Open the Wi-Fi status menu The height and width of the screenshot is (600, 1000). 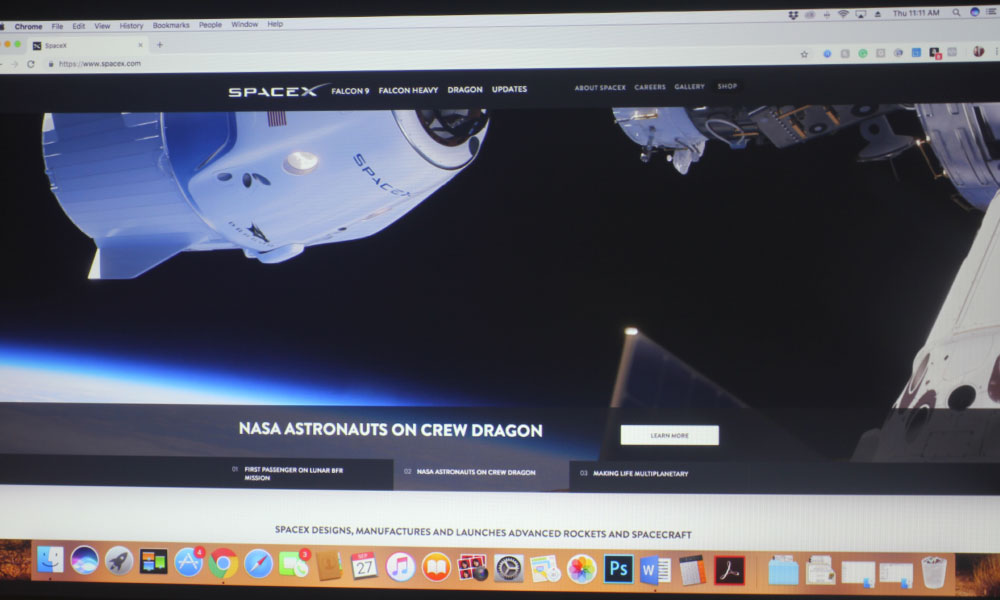(x=843, y=14)
